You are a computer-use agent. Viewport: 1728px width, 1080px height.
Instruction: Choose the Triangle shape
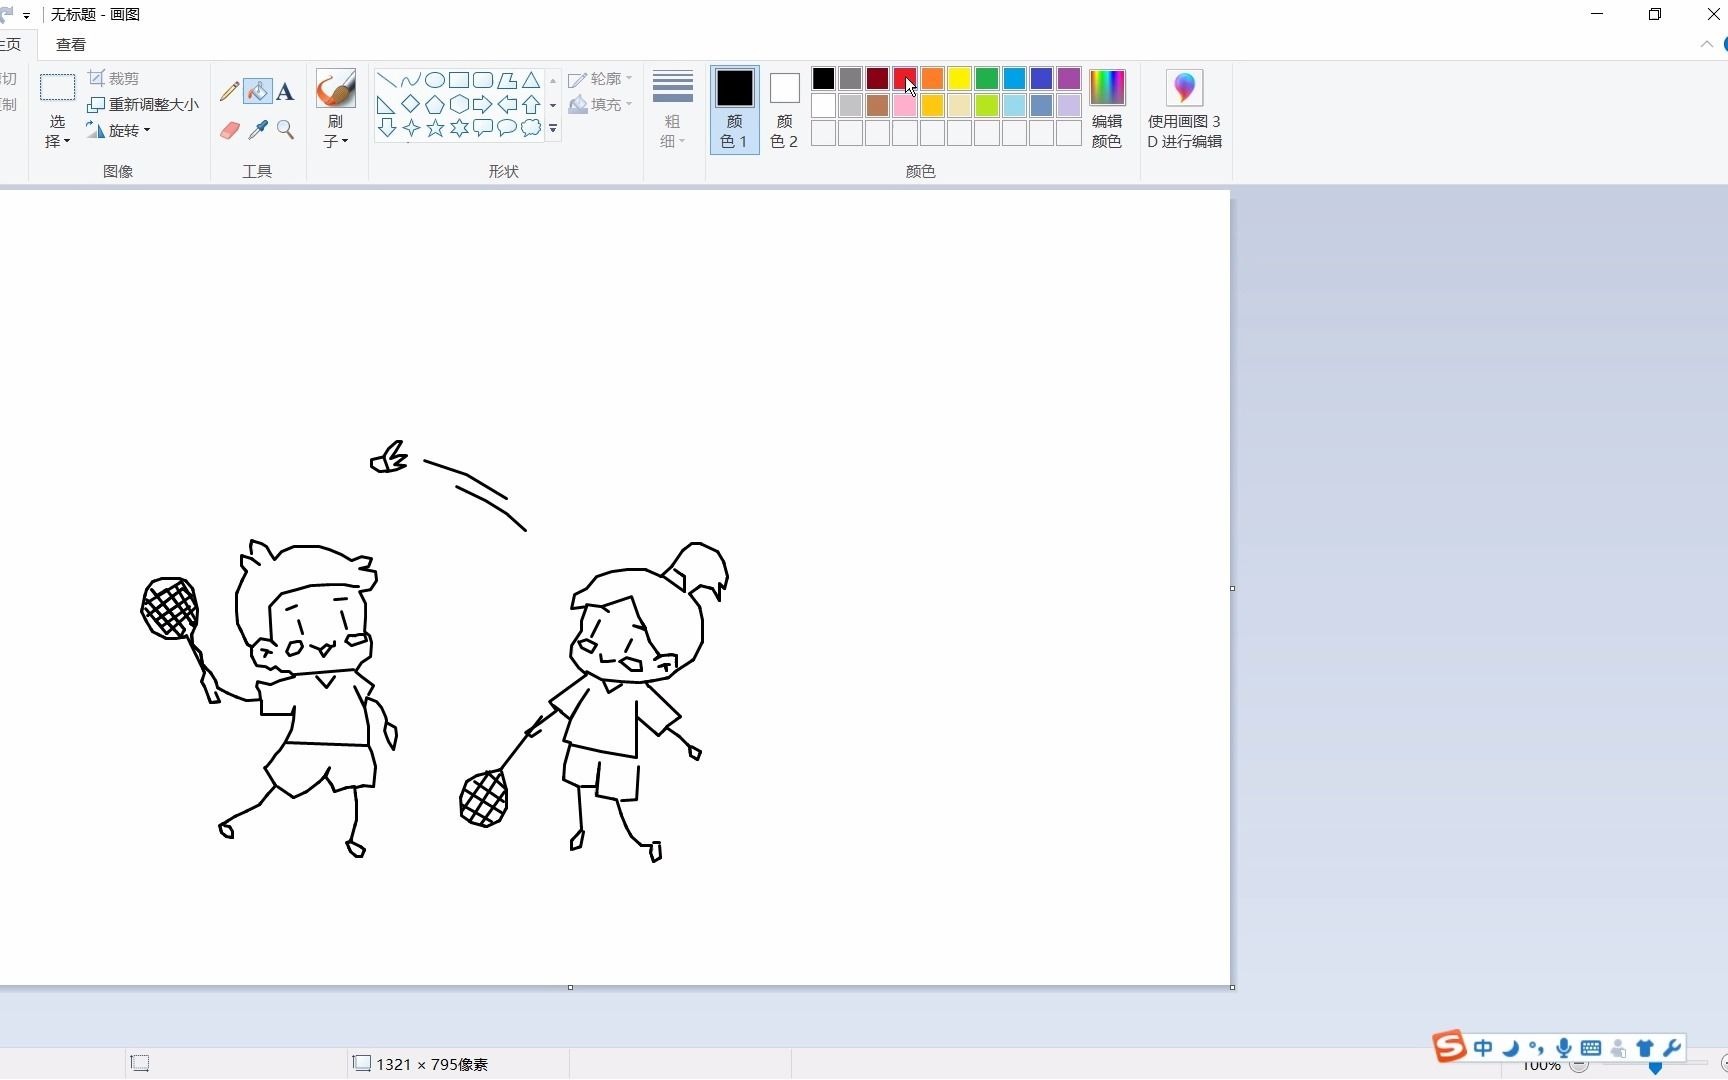(531, 80)
